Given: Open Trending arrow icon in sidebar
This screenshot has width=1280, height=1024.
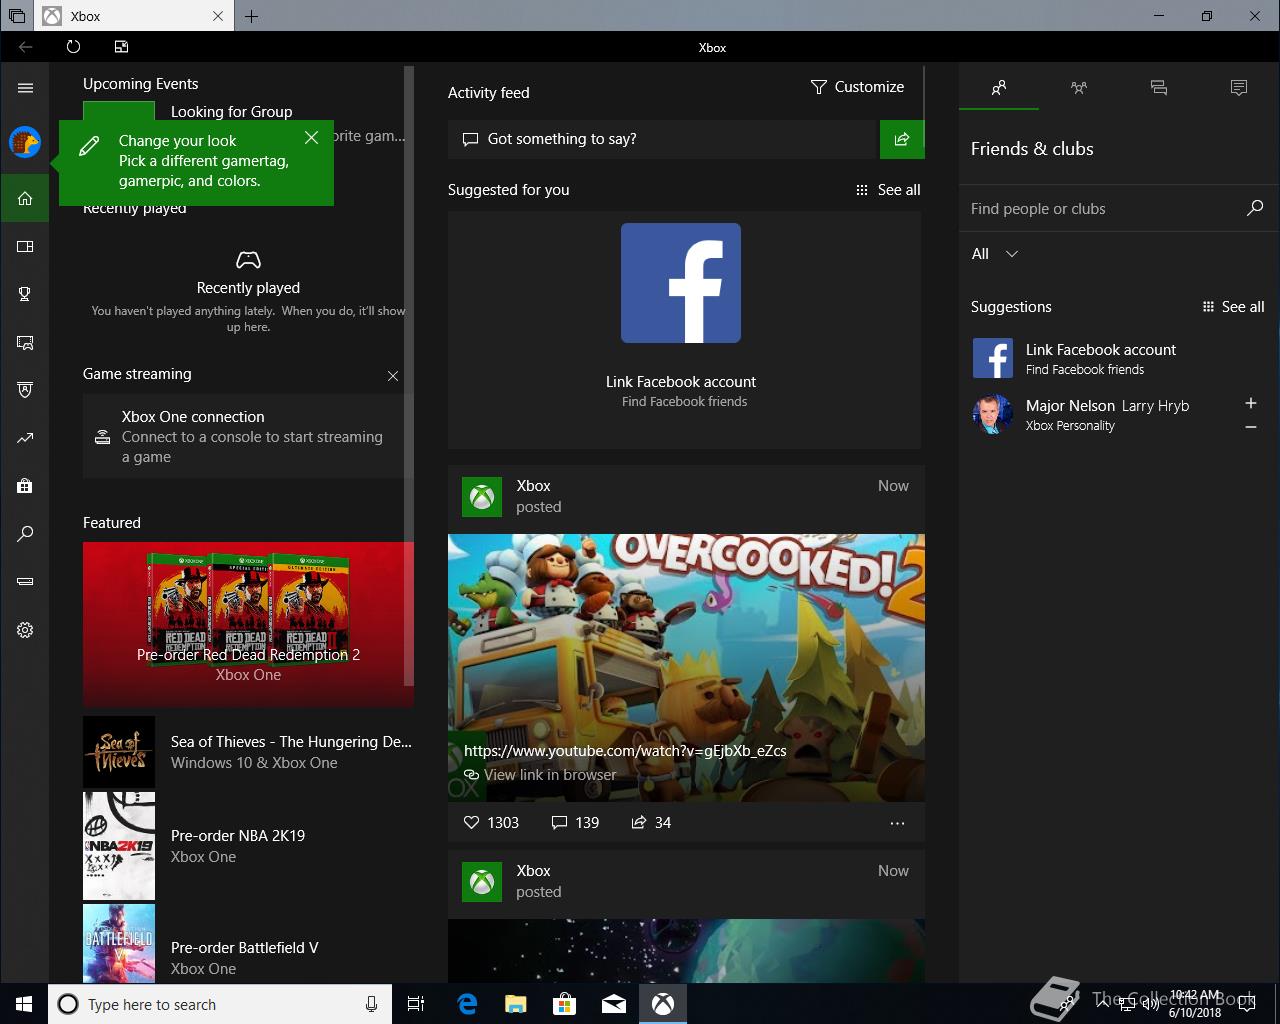Looking at the screenshot, I should tap(25, 438).
